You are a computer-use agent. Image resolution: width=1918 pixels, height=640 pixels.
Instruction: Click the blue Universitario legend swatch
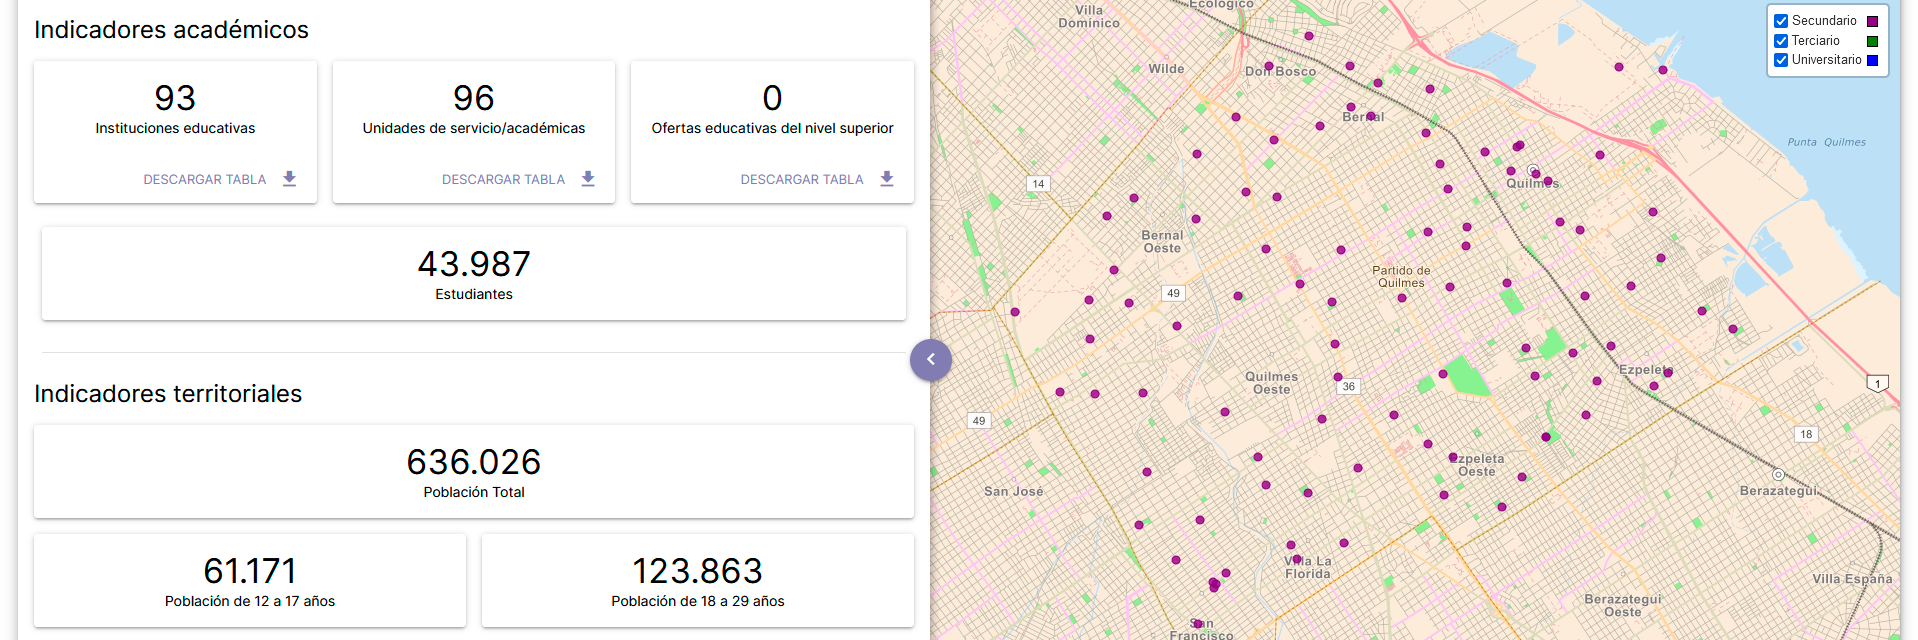[x=1872, y=60]
